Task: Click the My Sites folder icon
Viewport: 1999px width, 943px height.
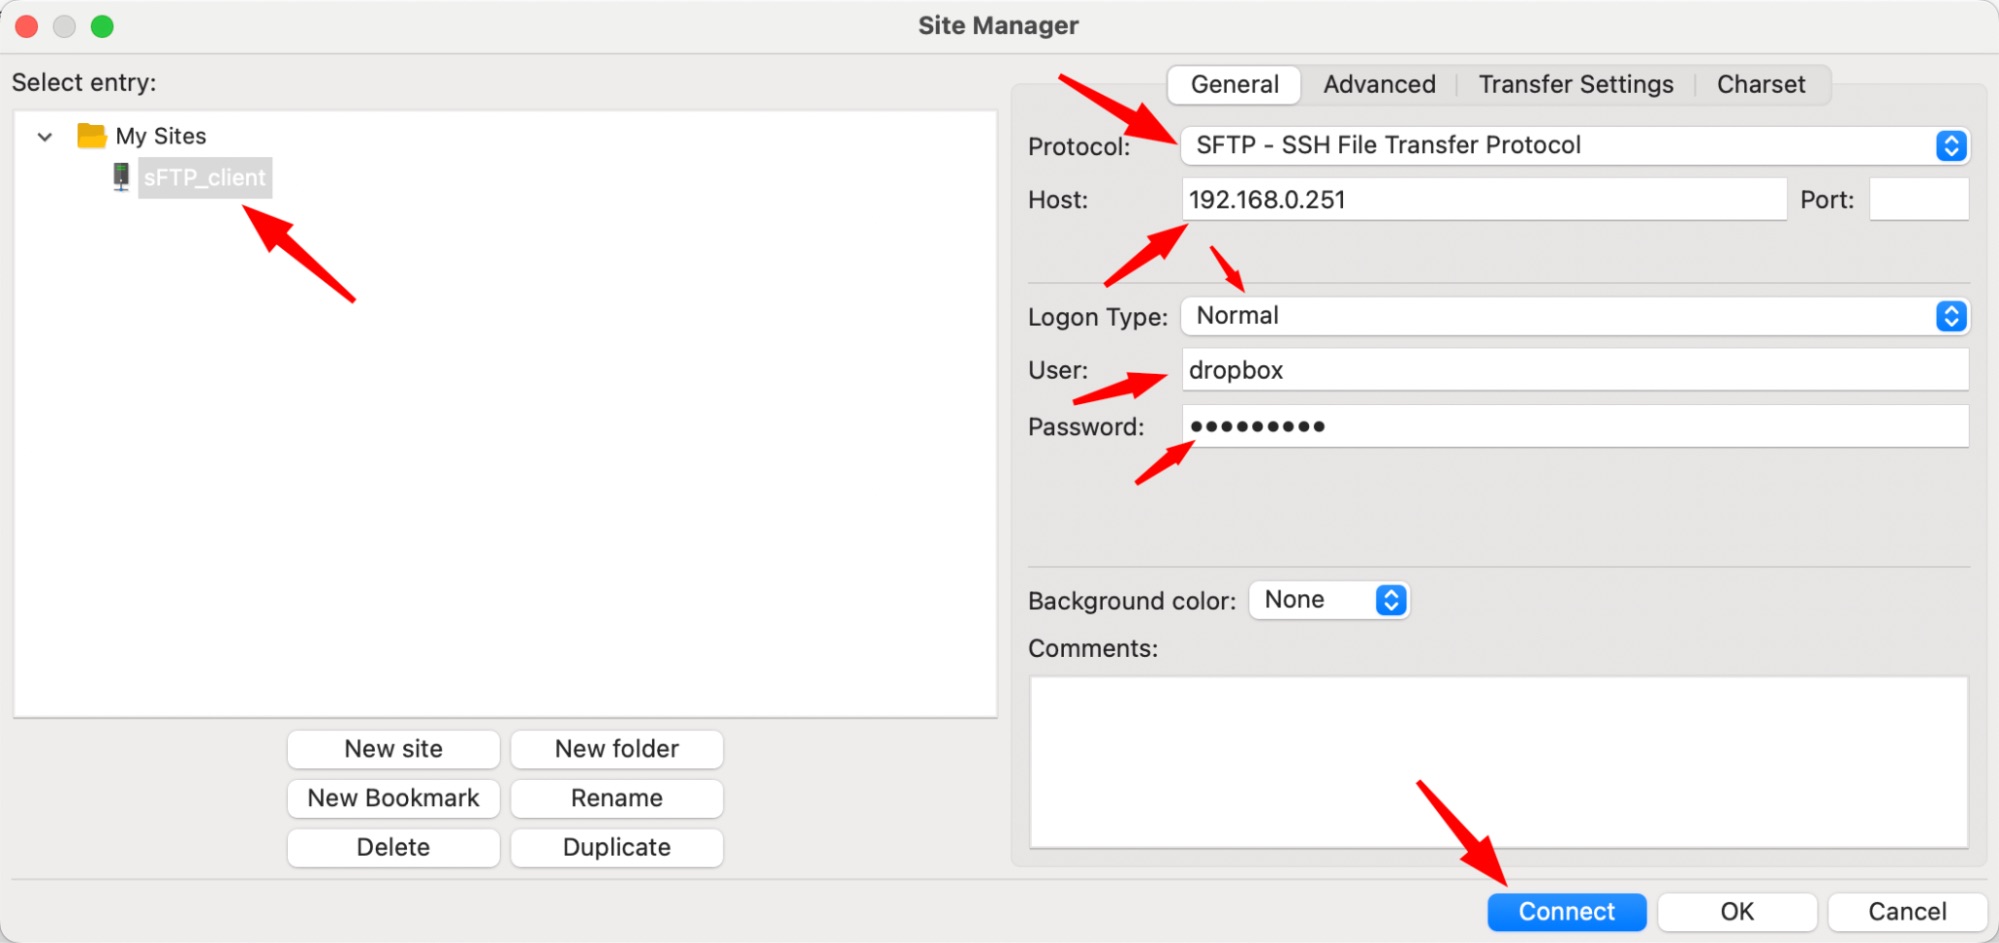Action: [x=91, y=135]
